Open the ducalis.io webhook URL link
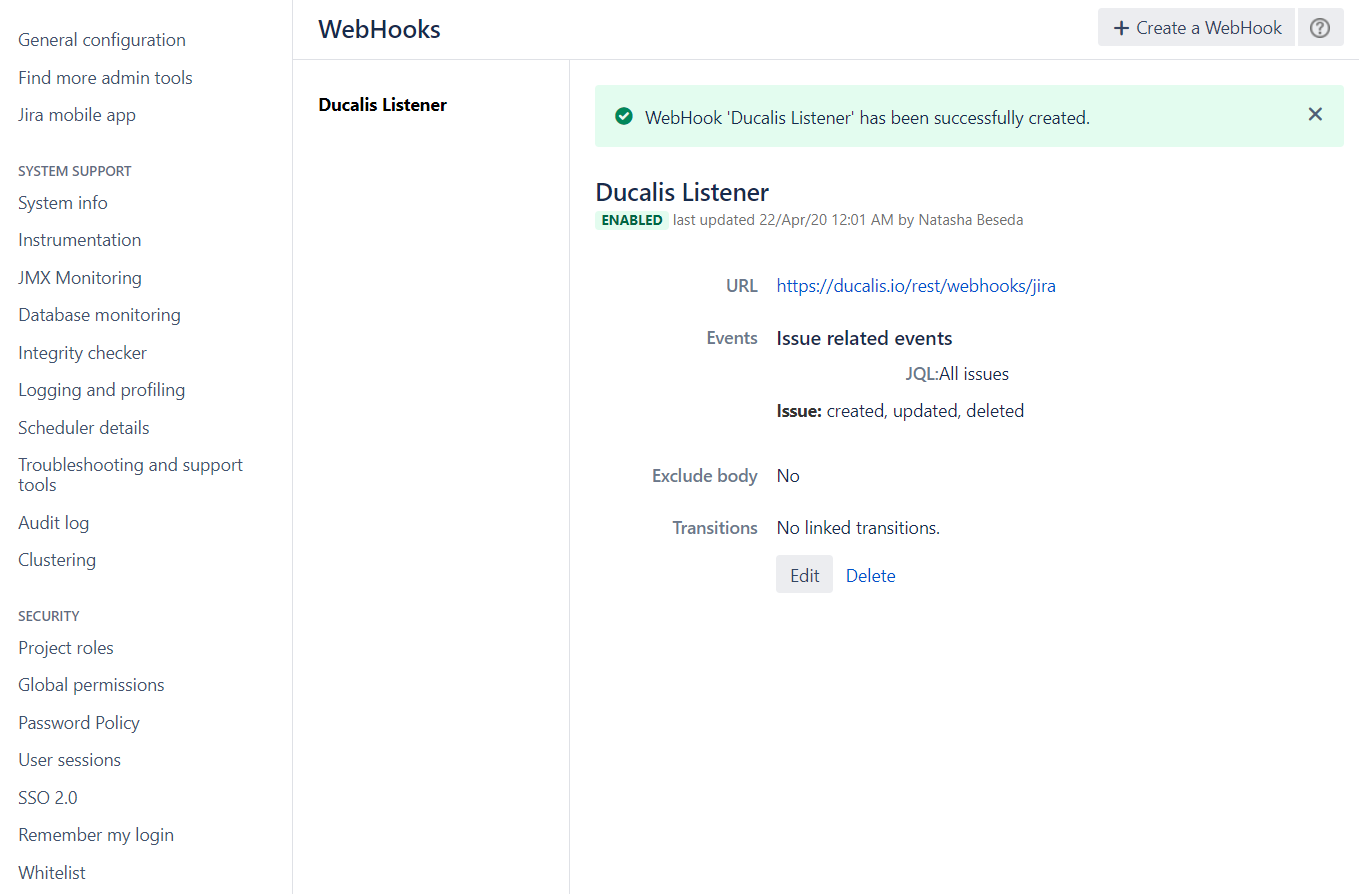Viewport: 1359px width, 894px height. (x=916, y=286)
